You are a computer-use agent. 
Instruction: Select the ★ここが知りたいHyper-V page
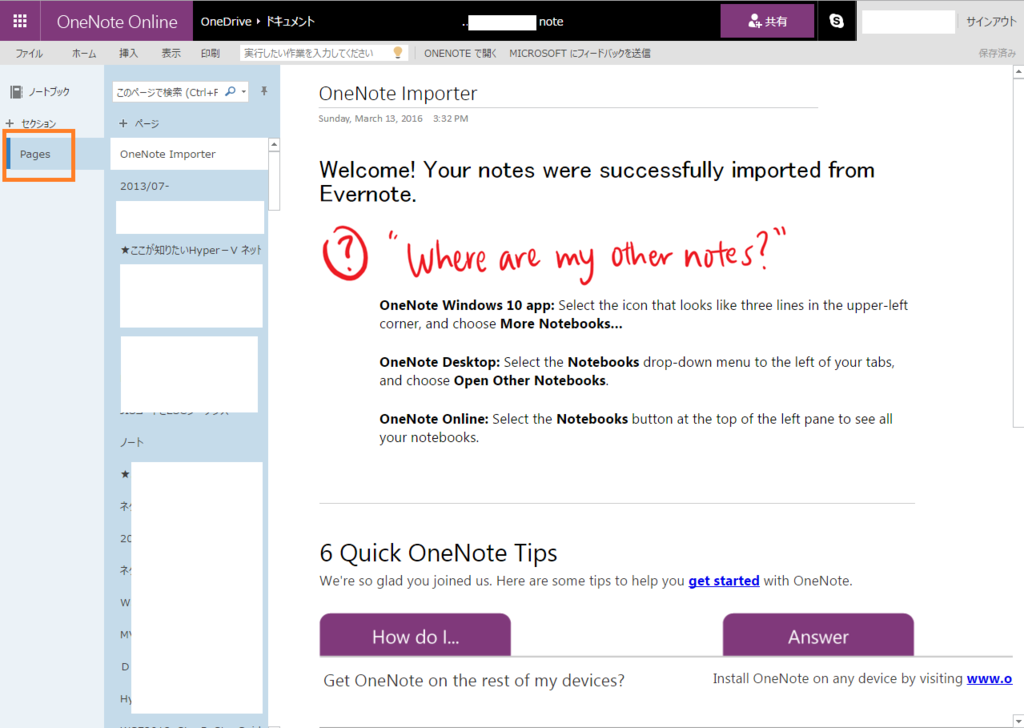190,250
